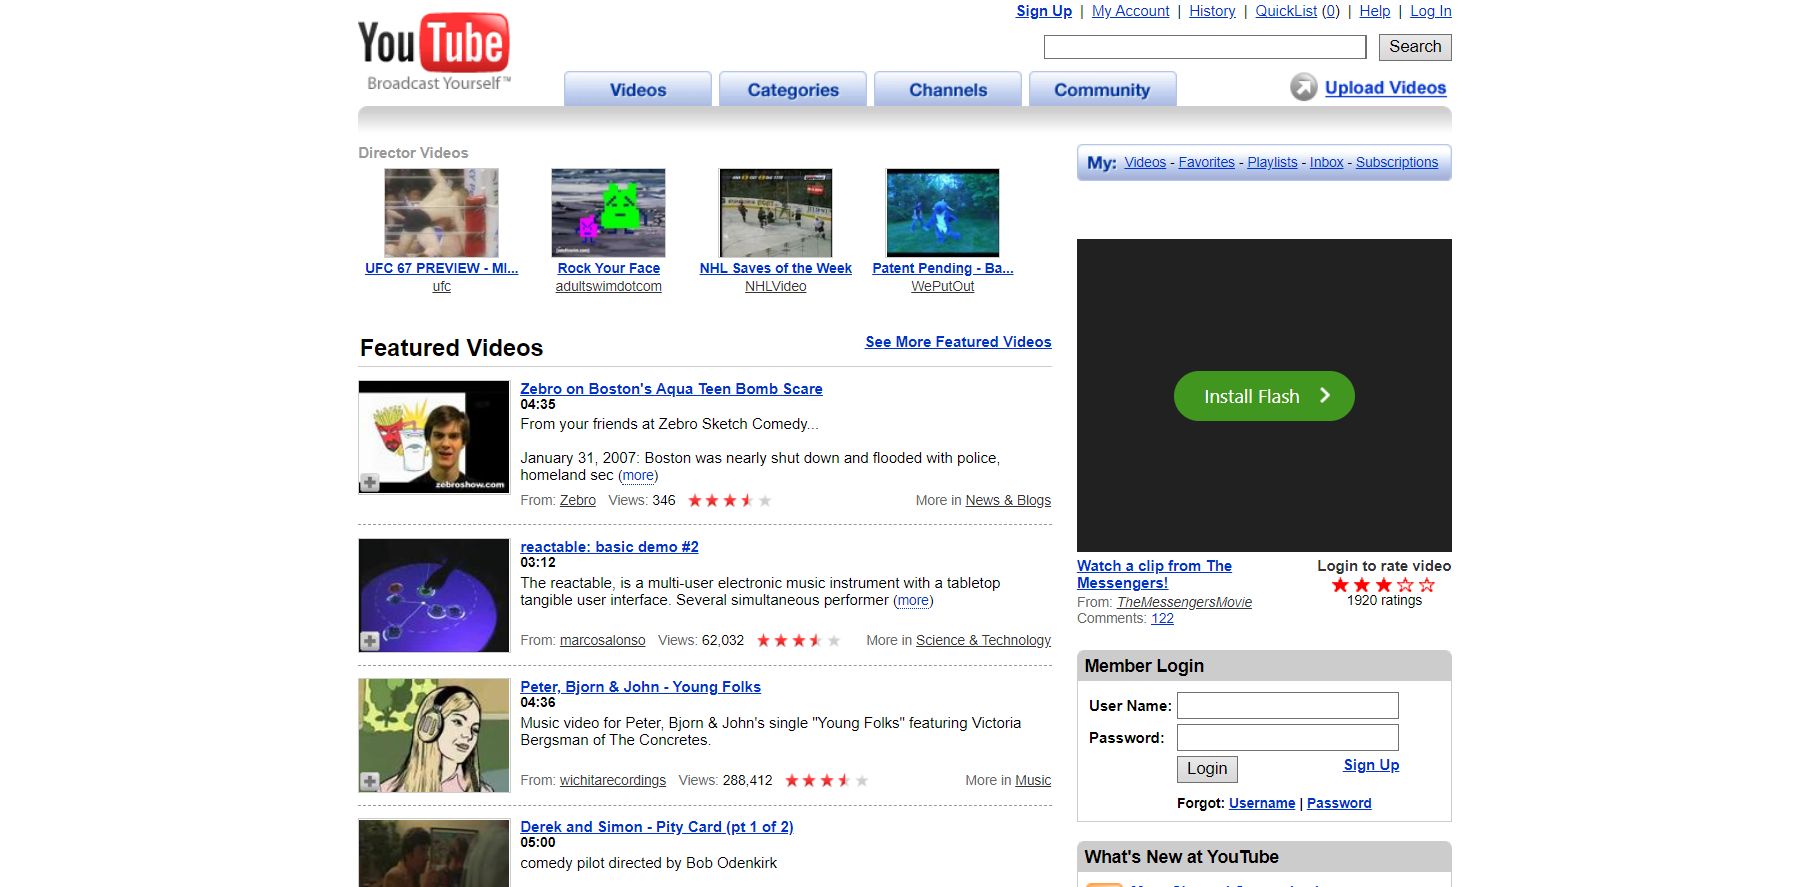Open My Inbox link
The width and height of the screenshot is (1804, 887).
click(1327, 162)
